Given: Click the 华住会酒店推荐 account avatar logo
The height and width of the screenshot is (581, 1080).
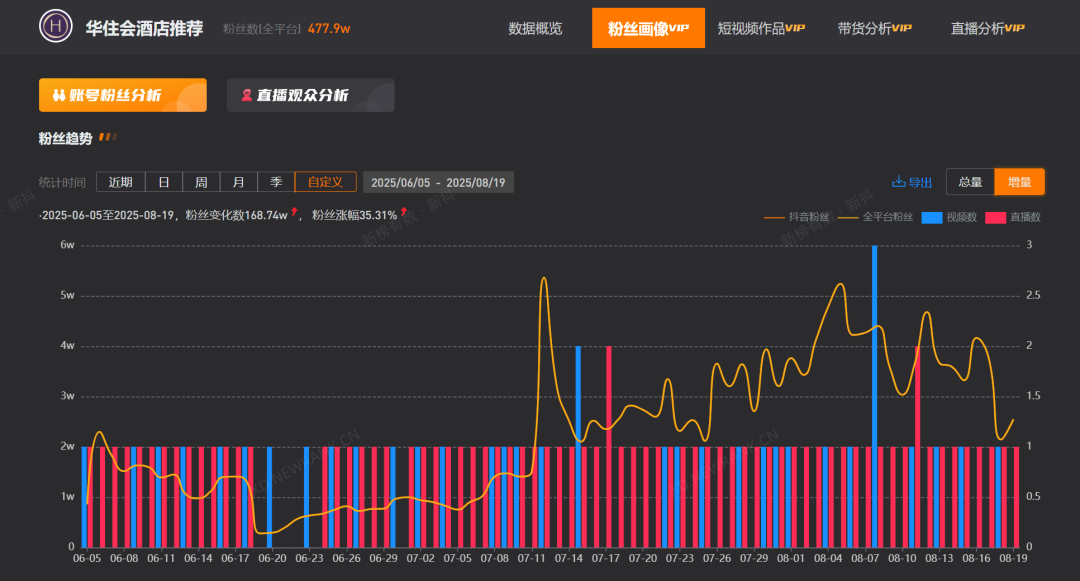Looking at the screenshot, I should click(56, 27).
